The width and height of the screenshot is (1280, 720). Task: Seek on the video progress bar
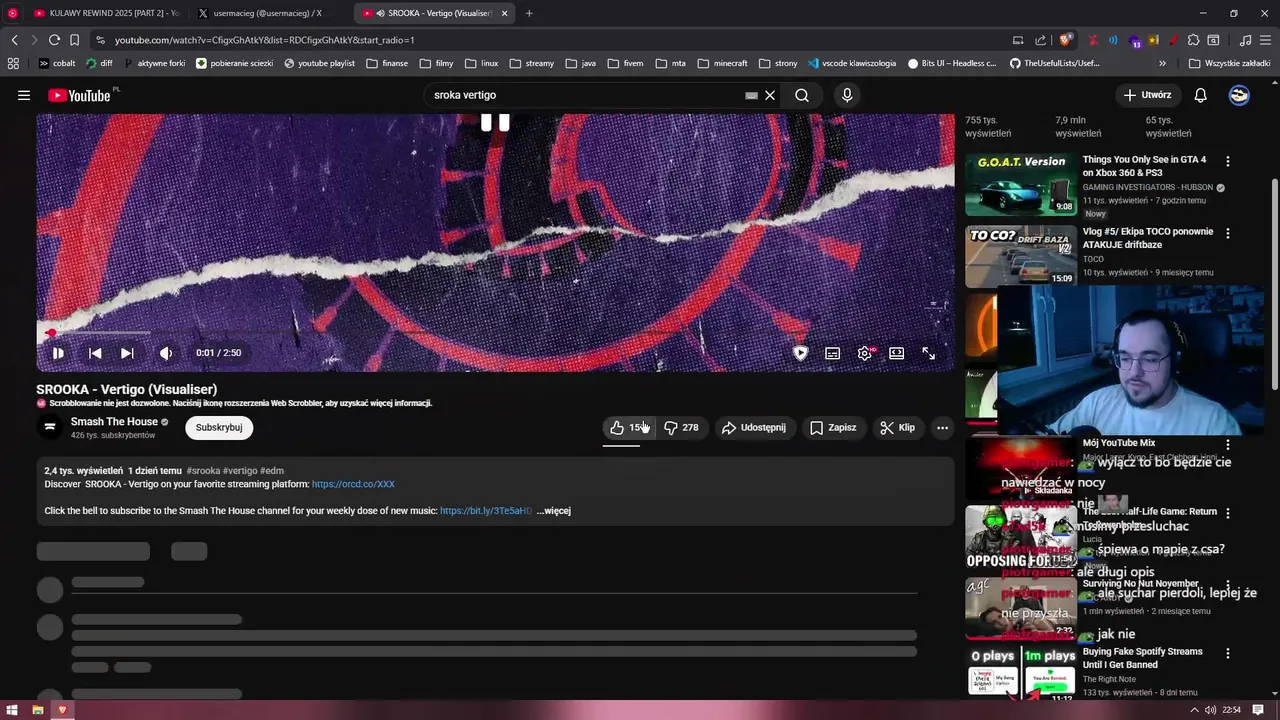point(495,333)
